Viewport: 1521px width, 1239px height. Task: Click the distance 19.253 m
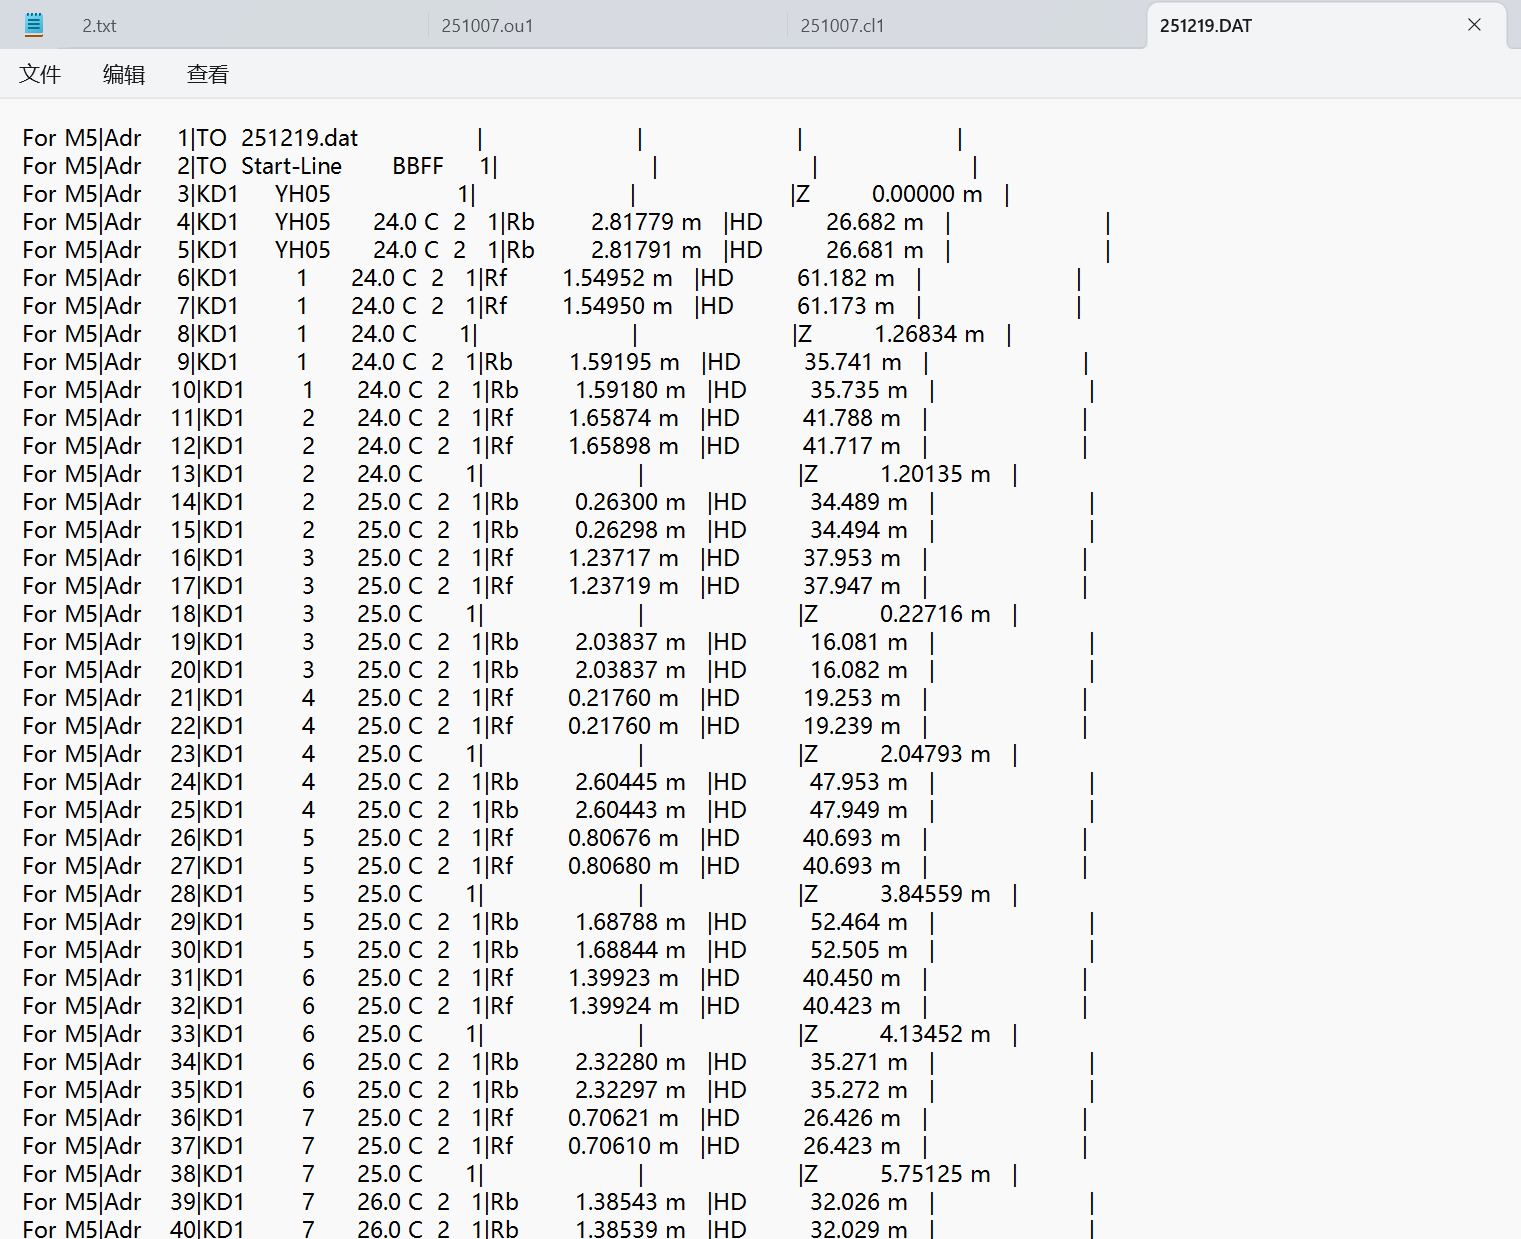point(852,698)
